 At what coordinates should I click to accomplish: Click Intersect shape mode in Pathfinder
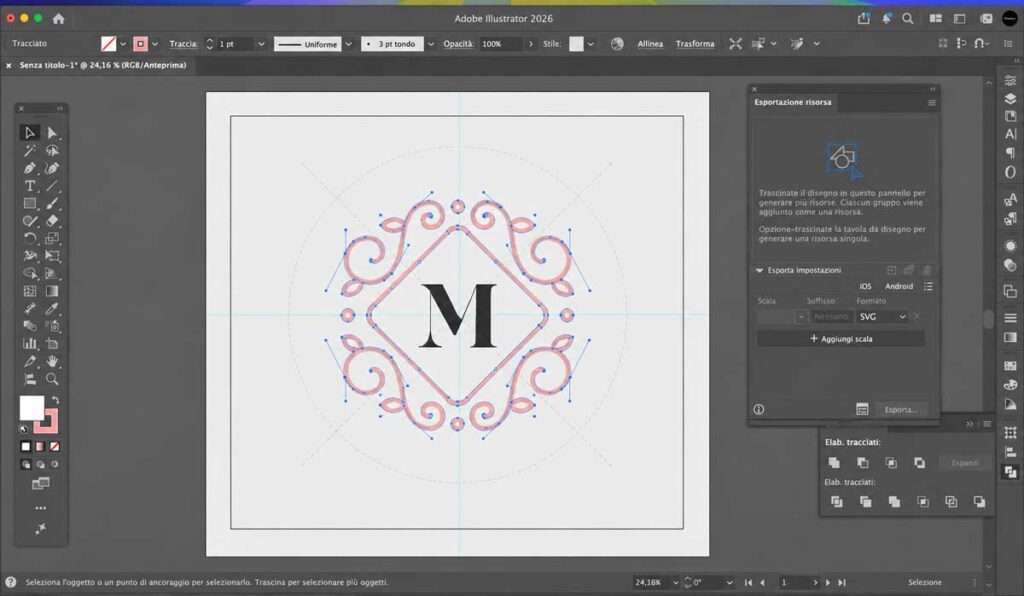pyautogui.click(x=891, y=463)
